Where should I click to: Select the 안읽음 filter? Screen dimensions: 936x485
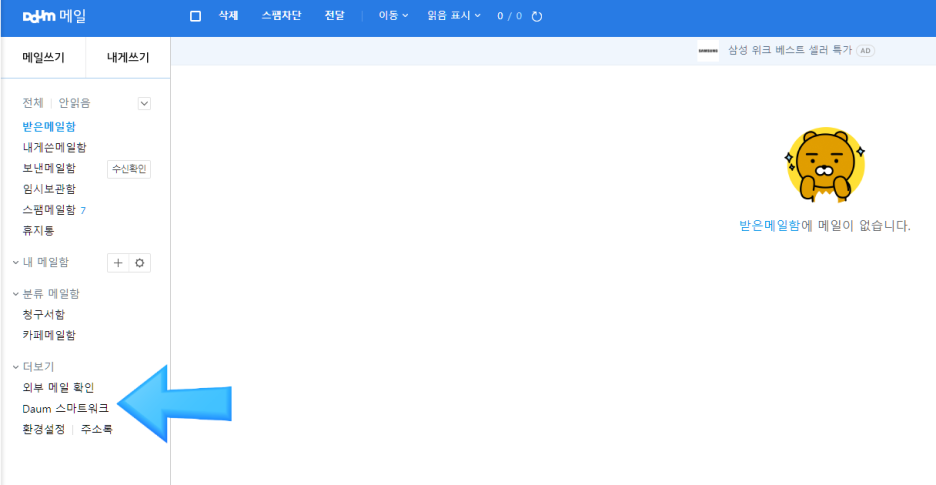tap(75, 103)
